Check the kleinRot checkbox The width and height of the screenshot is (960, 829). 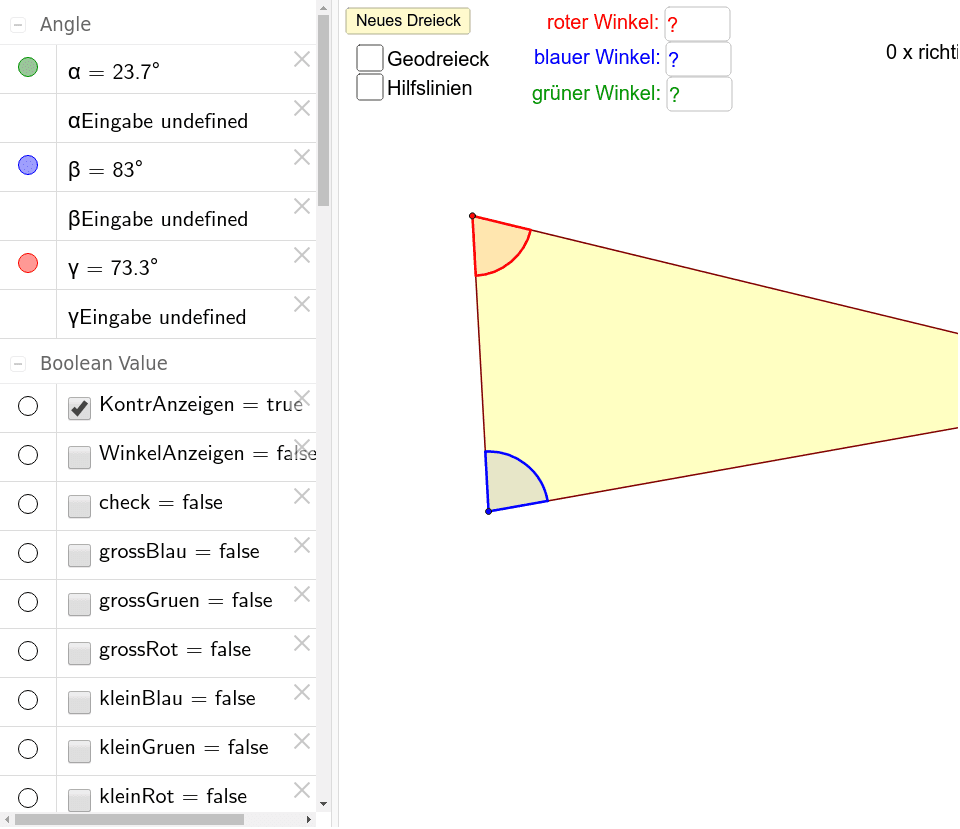pos(80,800)
